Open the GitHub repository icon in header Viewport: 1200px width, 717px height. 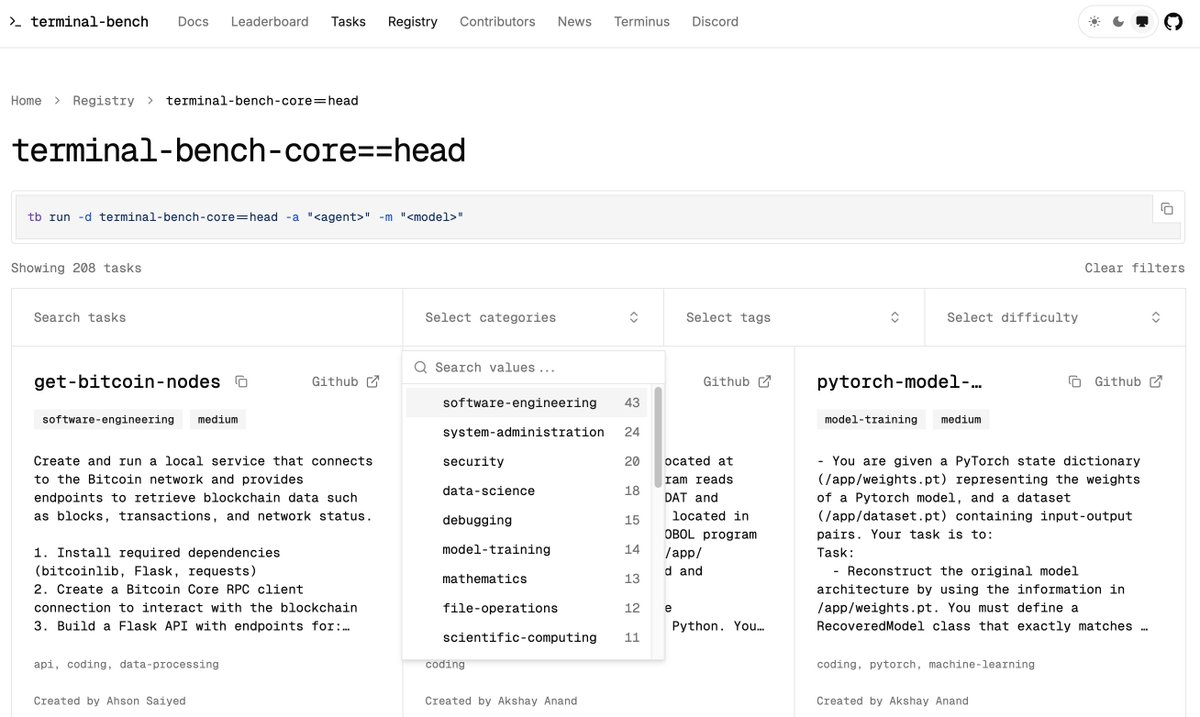[x=1172, y=22]
